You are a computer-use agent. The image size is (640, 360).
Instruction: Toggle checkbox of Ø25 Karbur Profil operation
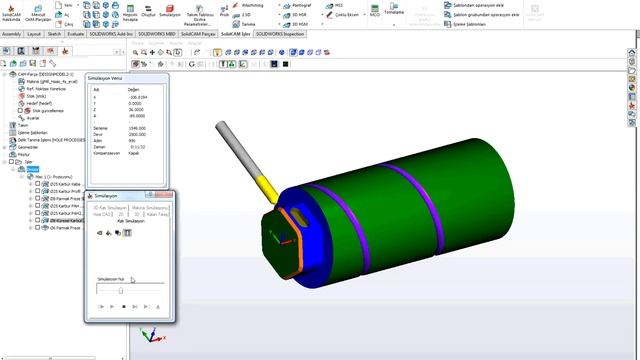(38, 191)
